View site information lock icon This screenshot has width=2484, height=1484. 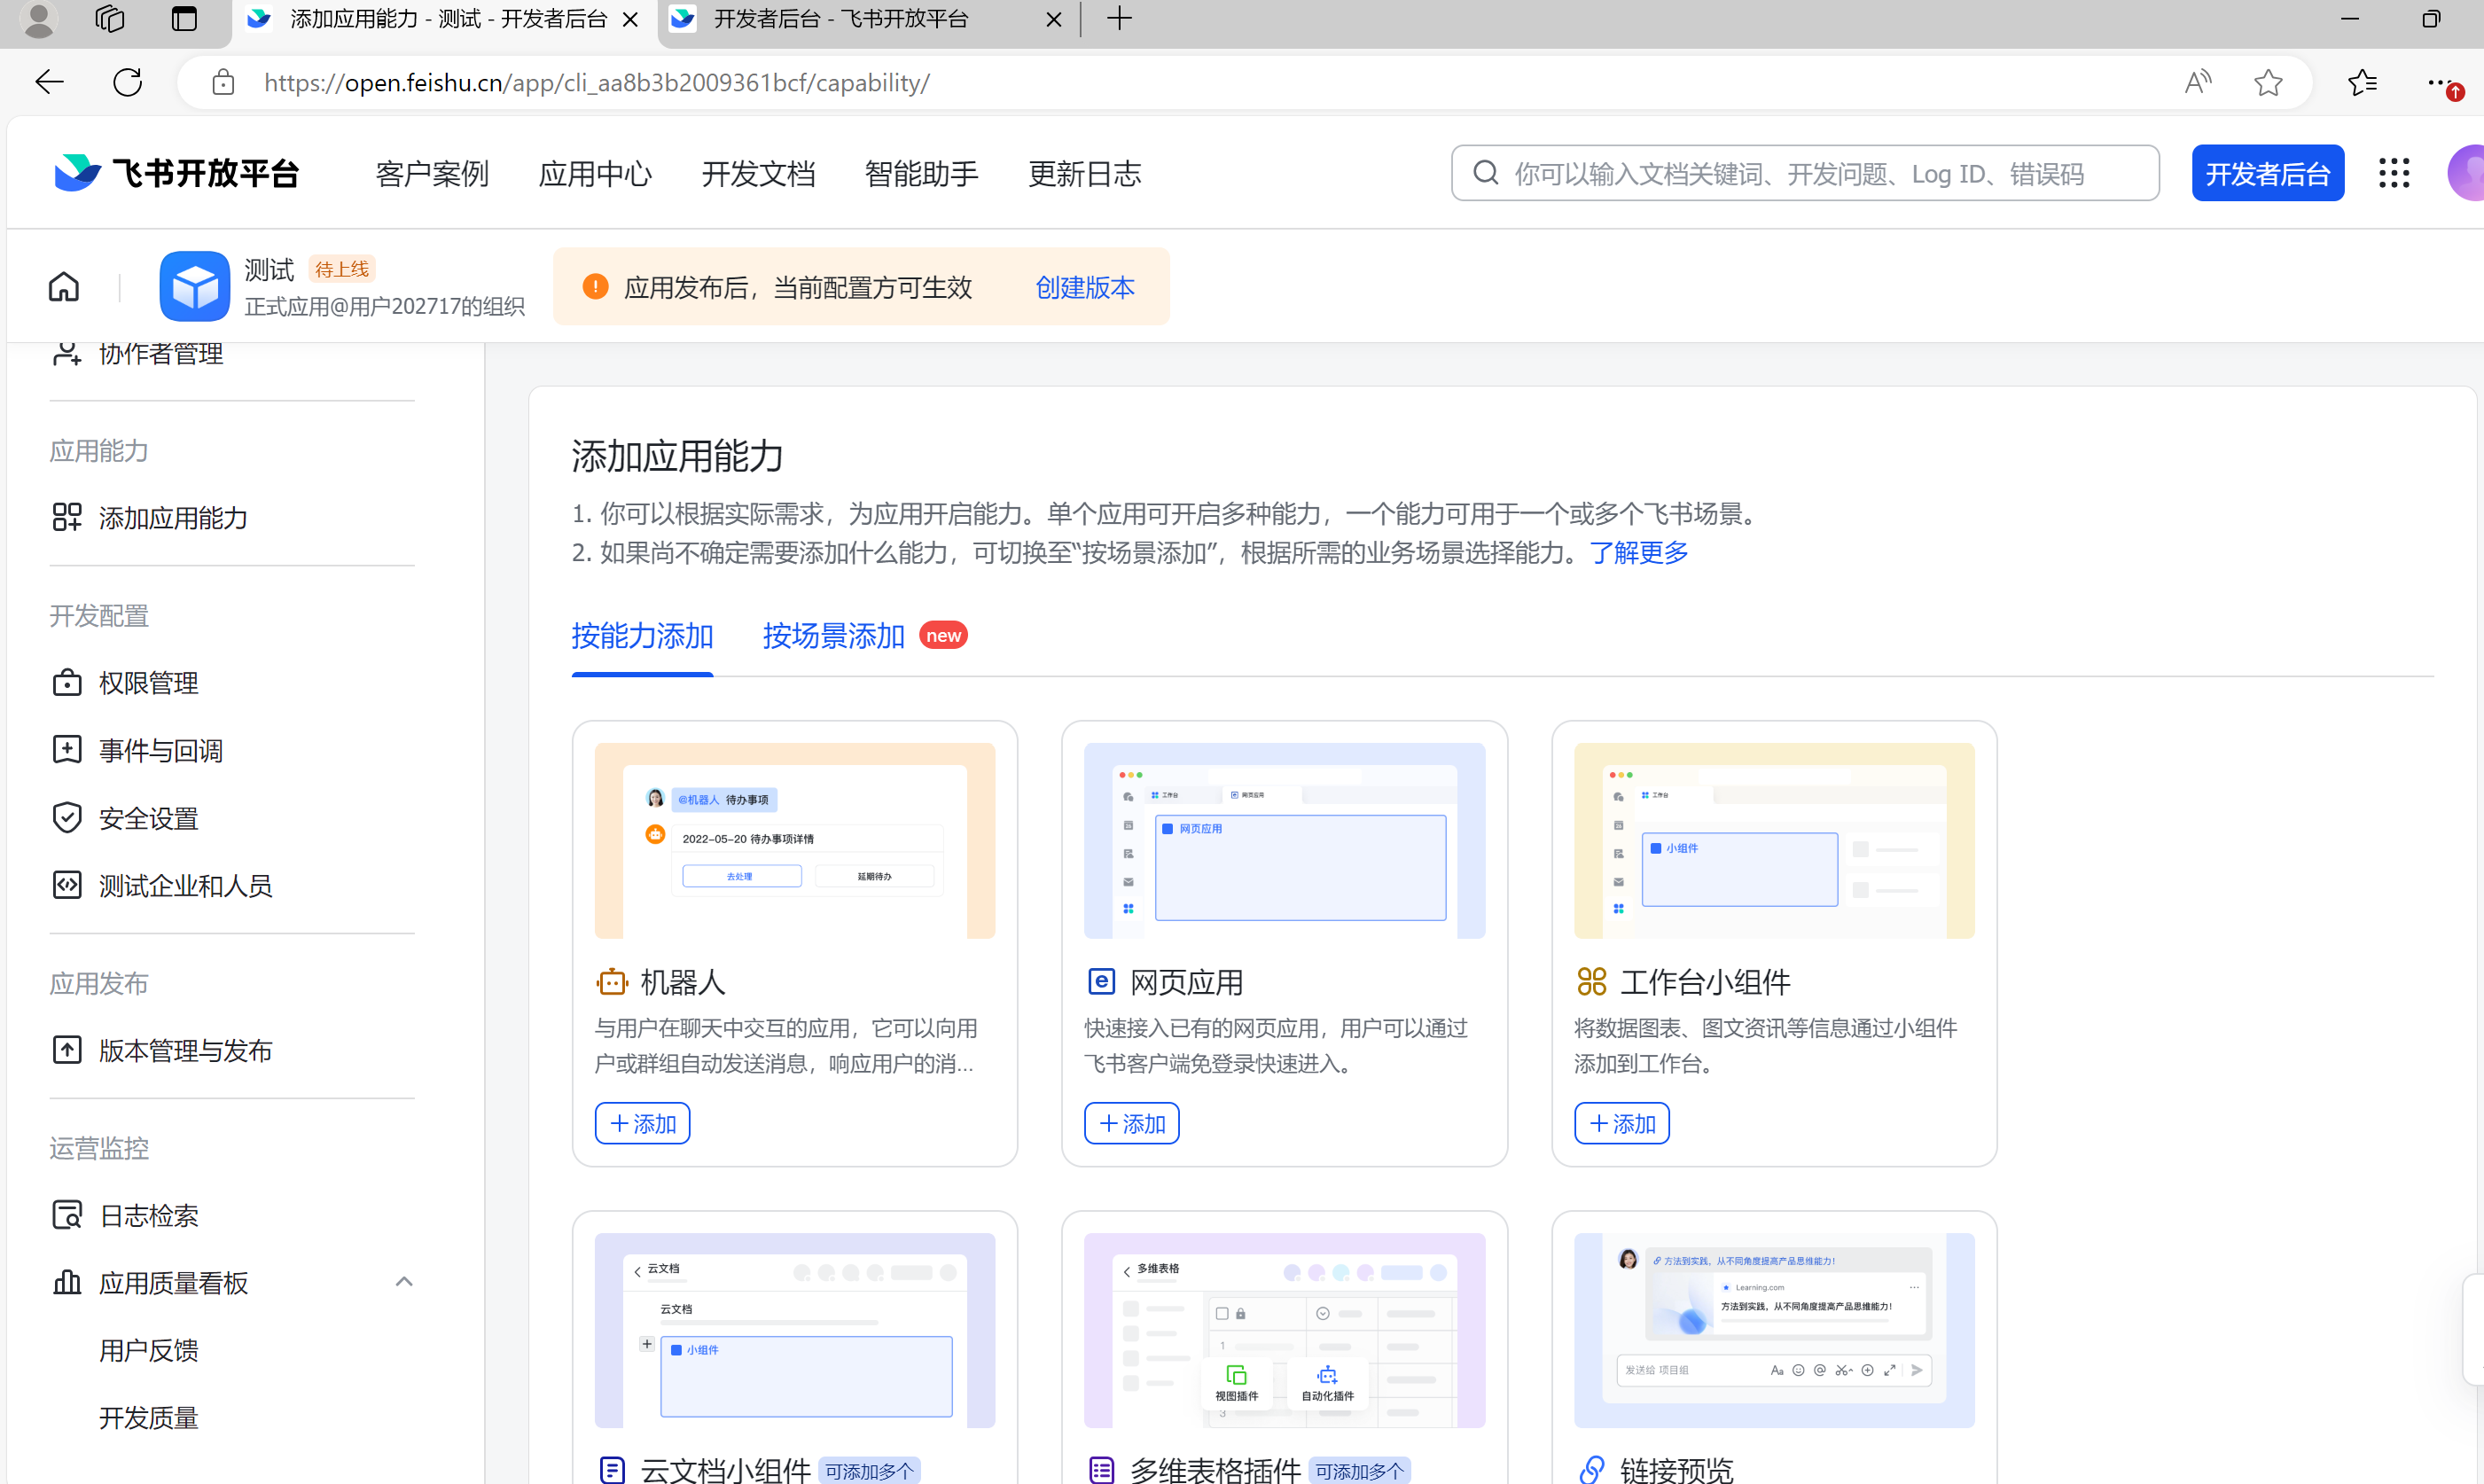click(x=223, y=82)
